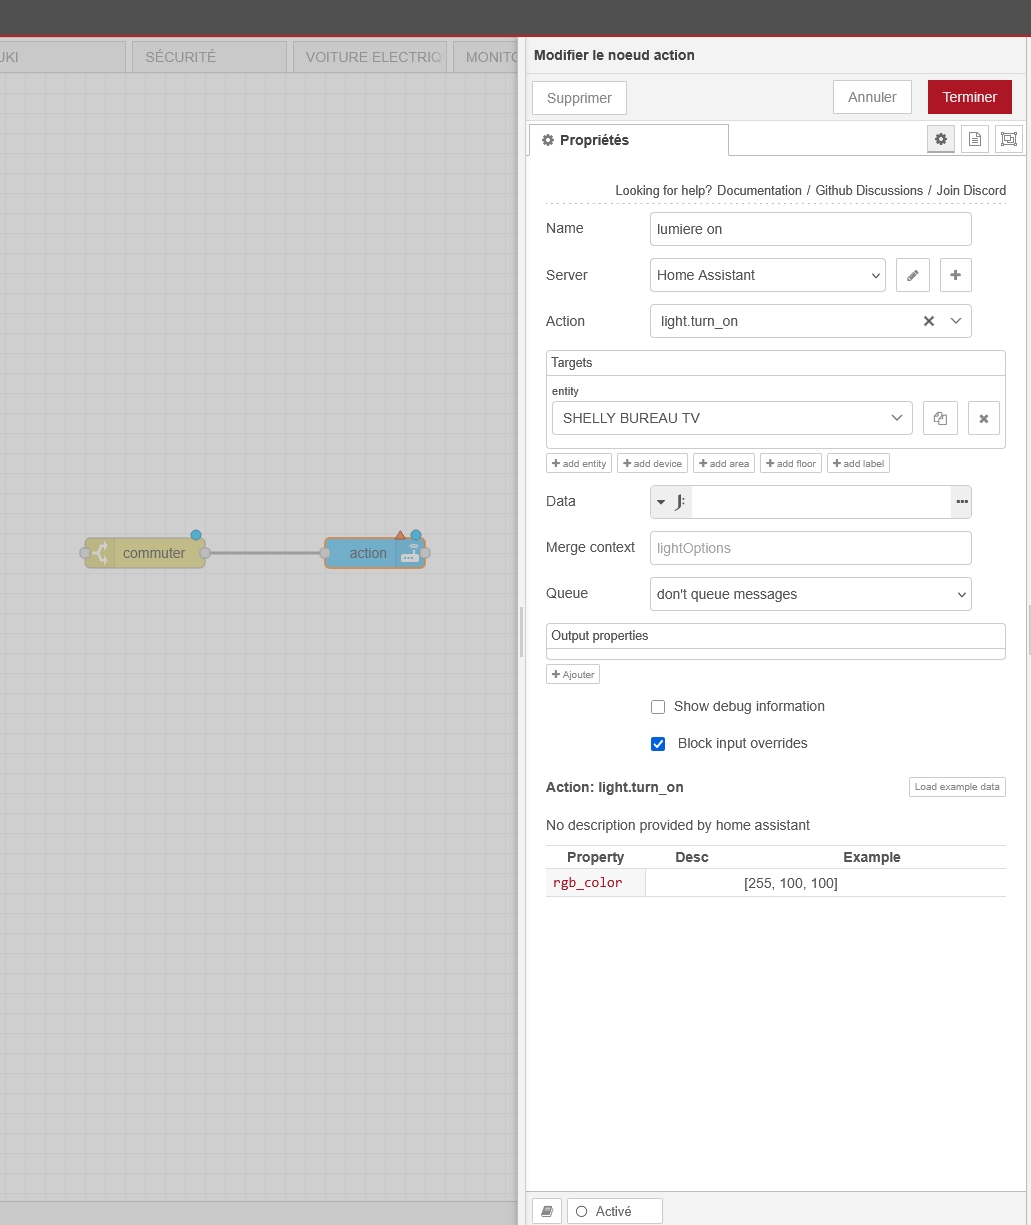The image size is (1031, 1225).
Task: Open the book icon in bottom bar
Action: coord(547,1211)
